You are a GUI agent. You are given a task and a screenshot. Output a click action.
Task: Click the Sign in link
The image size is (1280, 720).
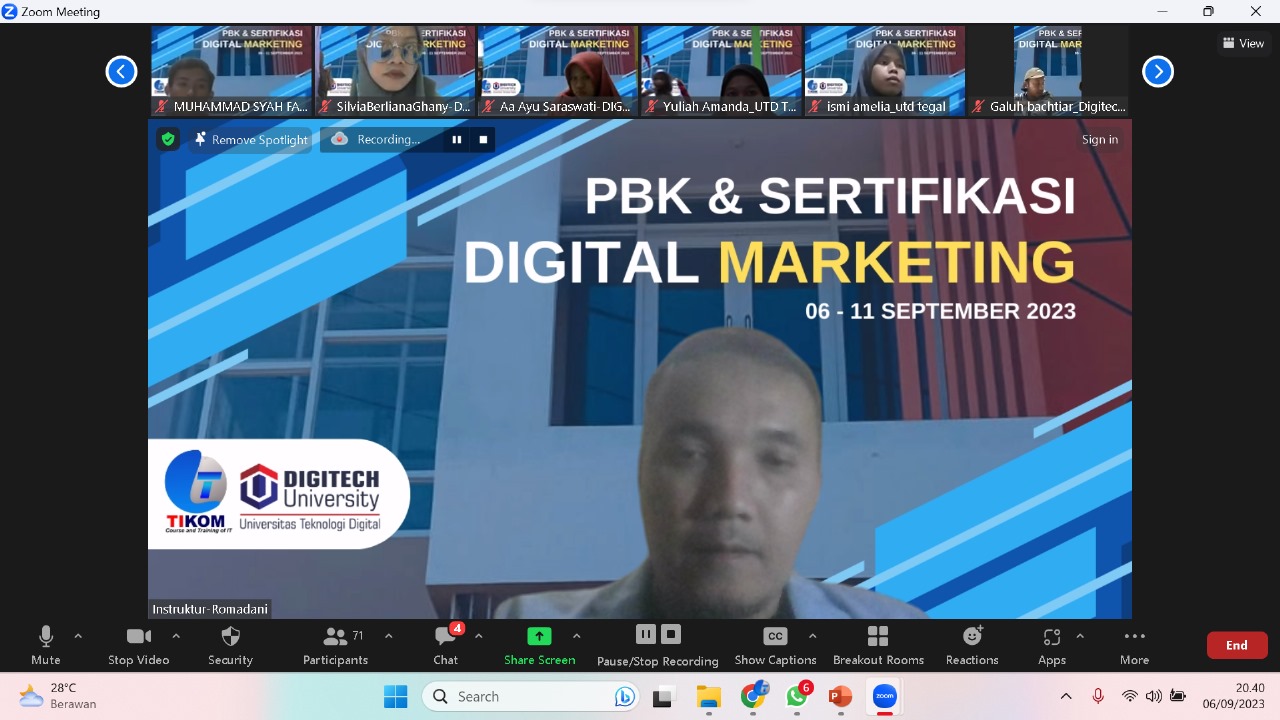(1100, 139)
